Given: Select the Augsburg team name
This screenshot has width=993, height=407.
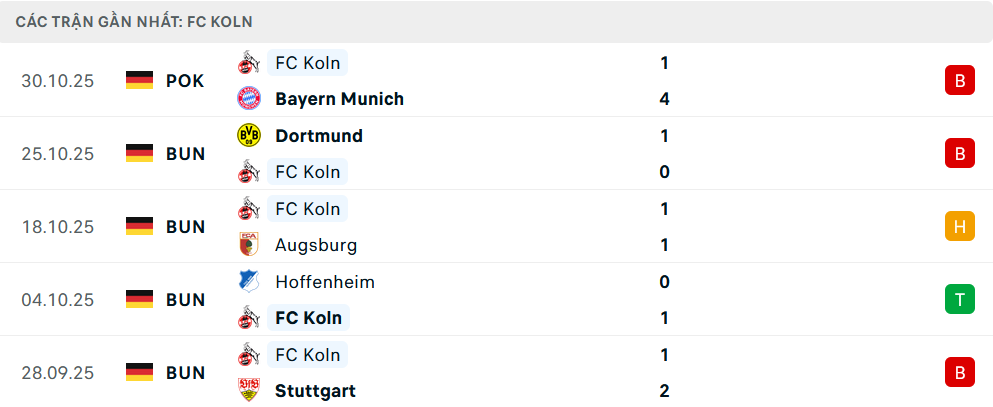Looking at the screenshot, I should click(x=315, y=245).
